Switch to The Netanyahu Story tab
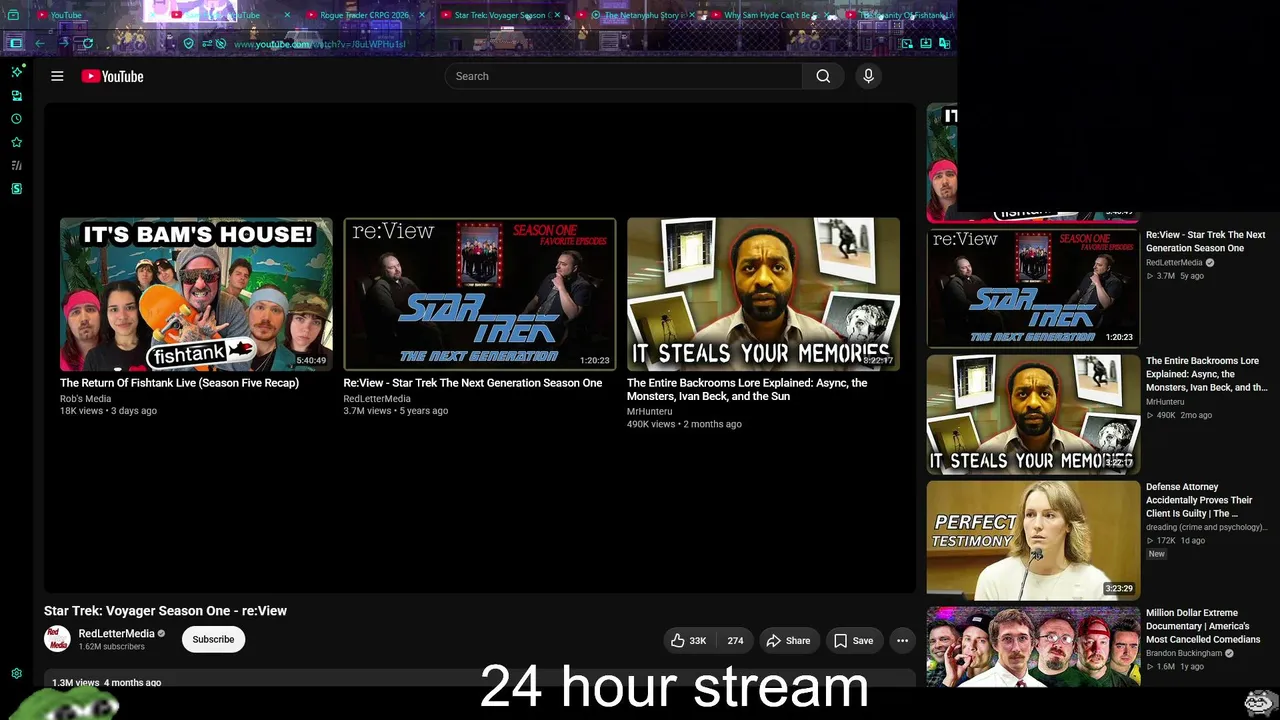 (x=636, y=15)
